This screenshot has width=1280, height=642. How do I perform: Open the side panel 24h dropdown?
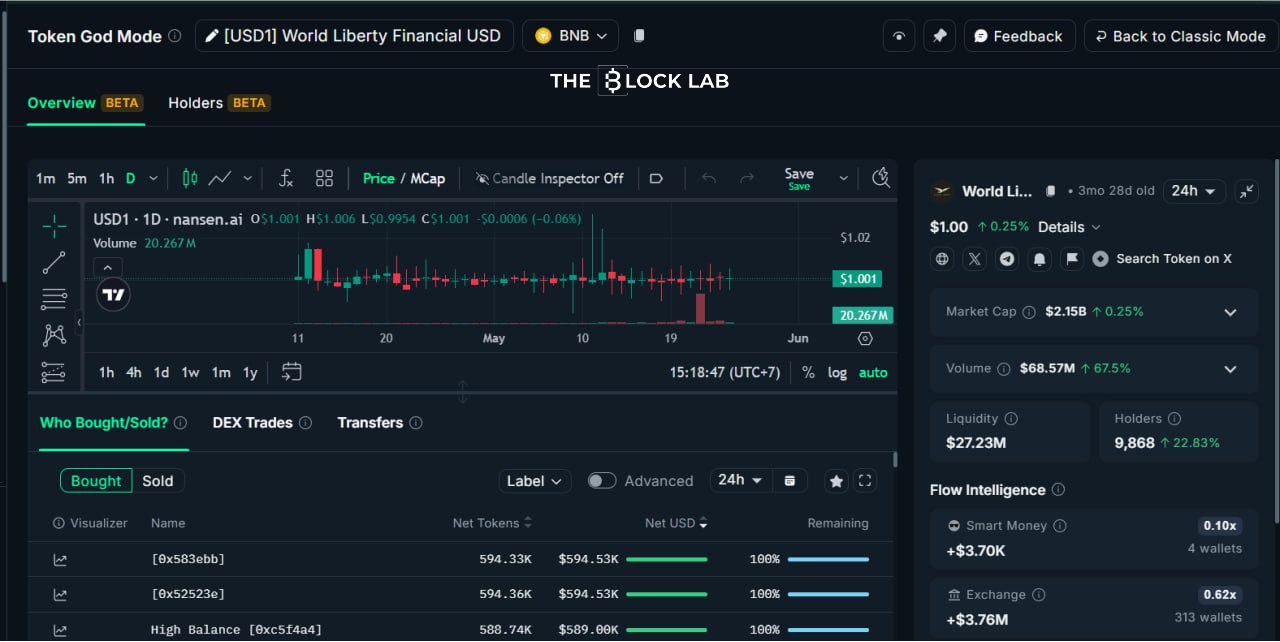[x=1196, y=191]
